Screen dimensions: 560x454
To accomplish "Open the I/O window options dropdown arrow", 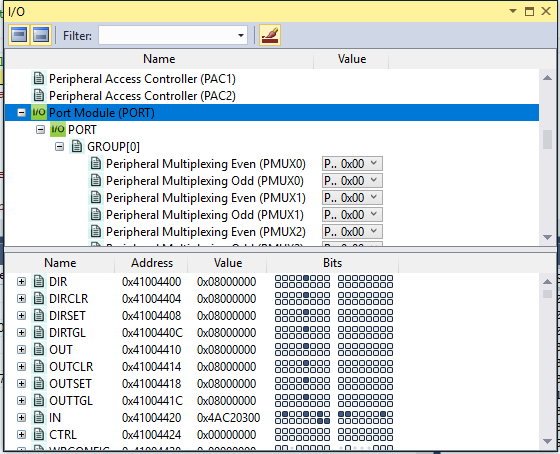I will pyautogui.click(x=513, y=11).
